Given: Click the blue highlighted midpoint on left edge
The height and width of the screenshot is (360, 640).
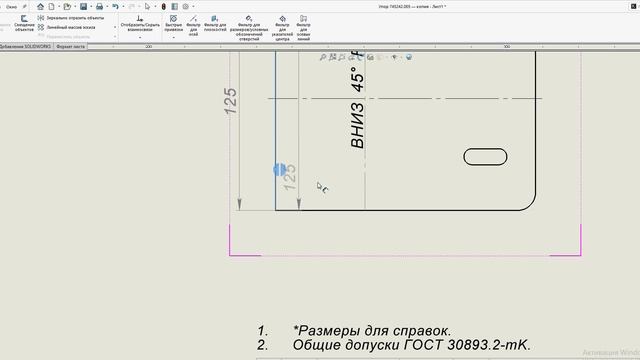Looking at the screenshot, I should pos(279,170).
